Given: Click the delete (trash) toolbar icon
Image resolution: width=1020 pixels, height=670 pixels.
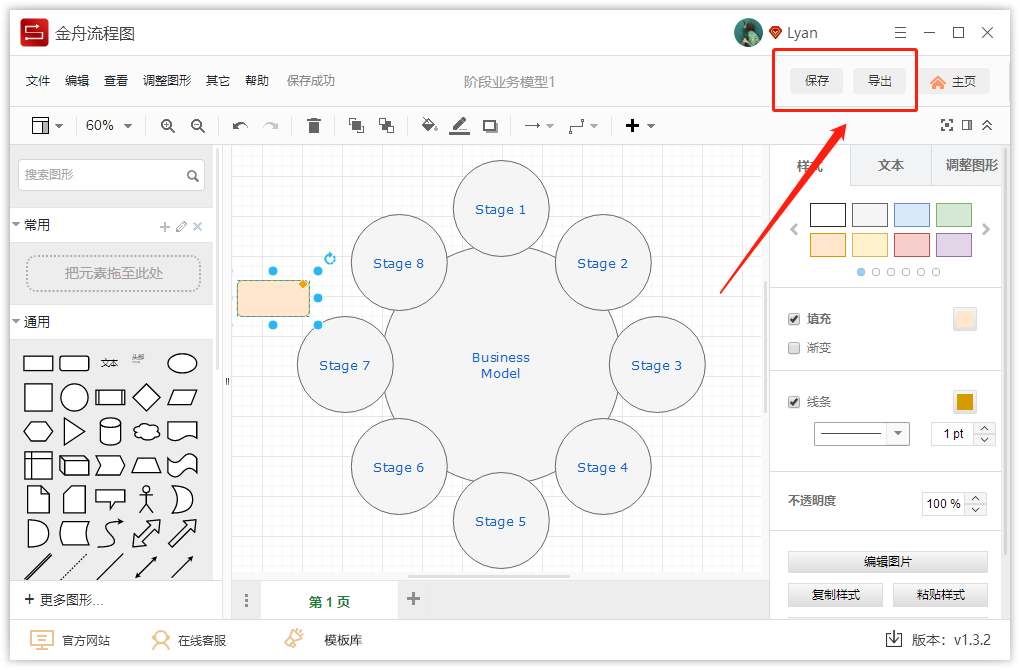Looking at the screenshot, I should 314,125.
